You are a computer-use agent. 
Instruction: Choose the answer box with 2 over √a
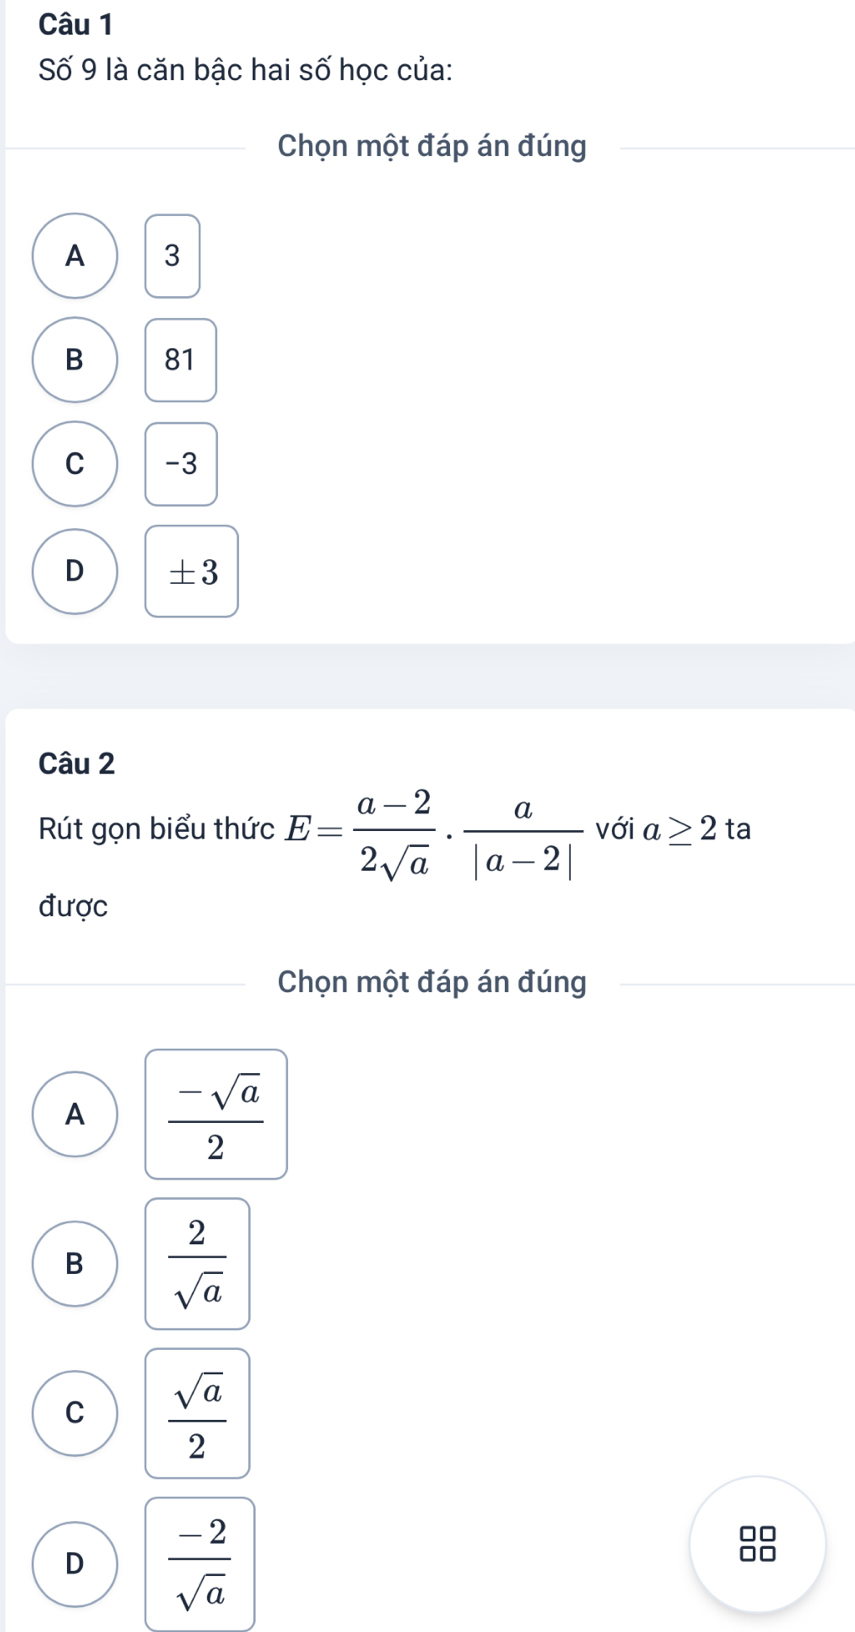(x=197, y=1264)
